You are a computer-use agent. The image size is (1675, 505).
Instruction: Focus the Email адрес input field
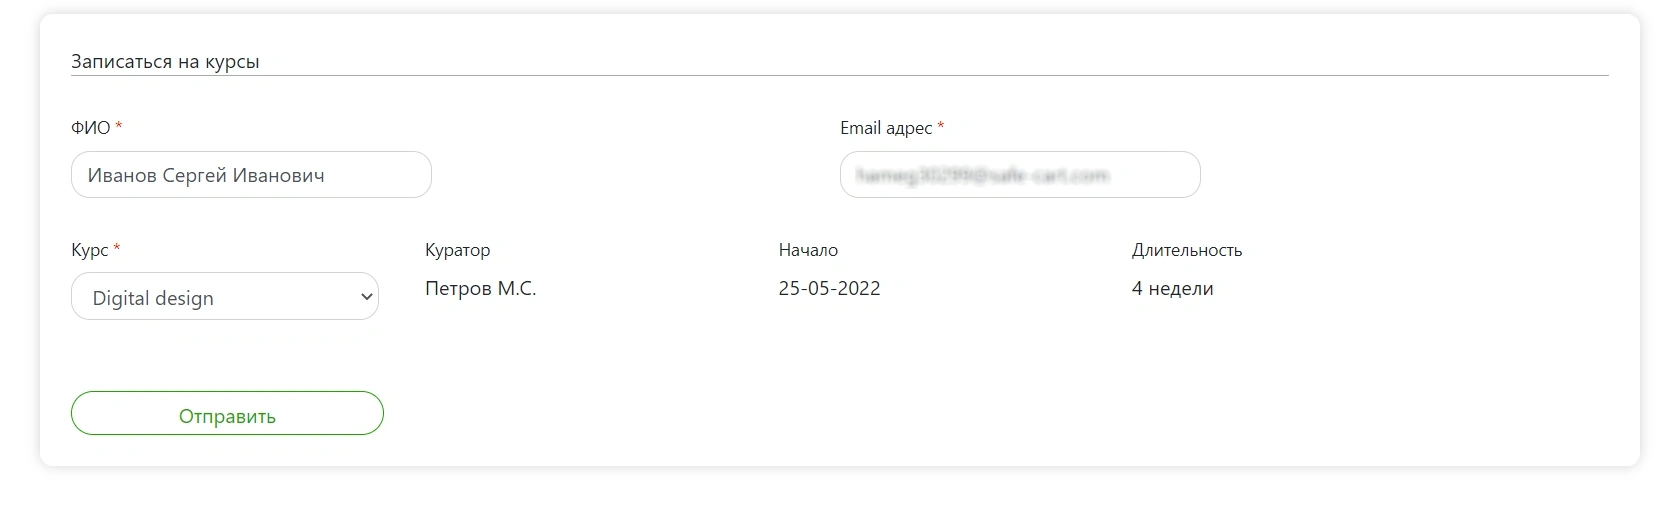point(1020,175)
